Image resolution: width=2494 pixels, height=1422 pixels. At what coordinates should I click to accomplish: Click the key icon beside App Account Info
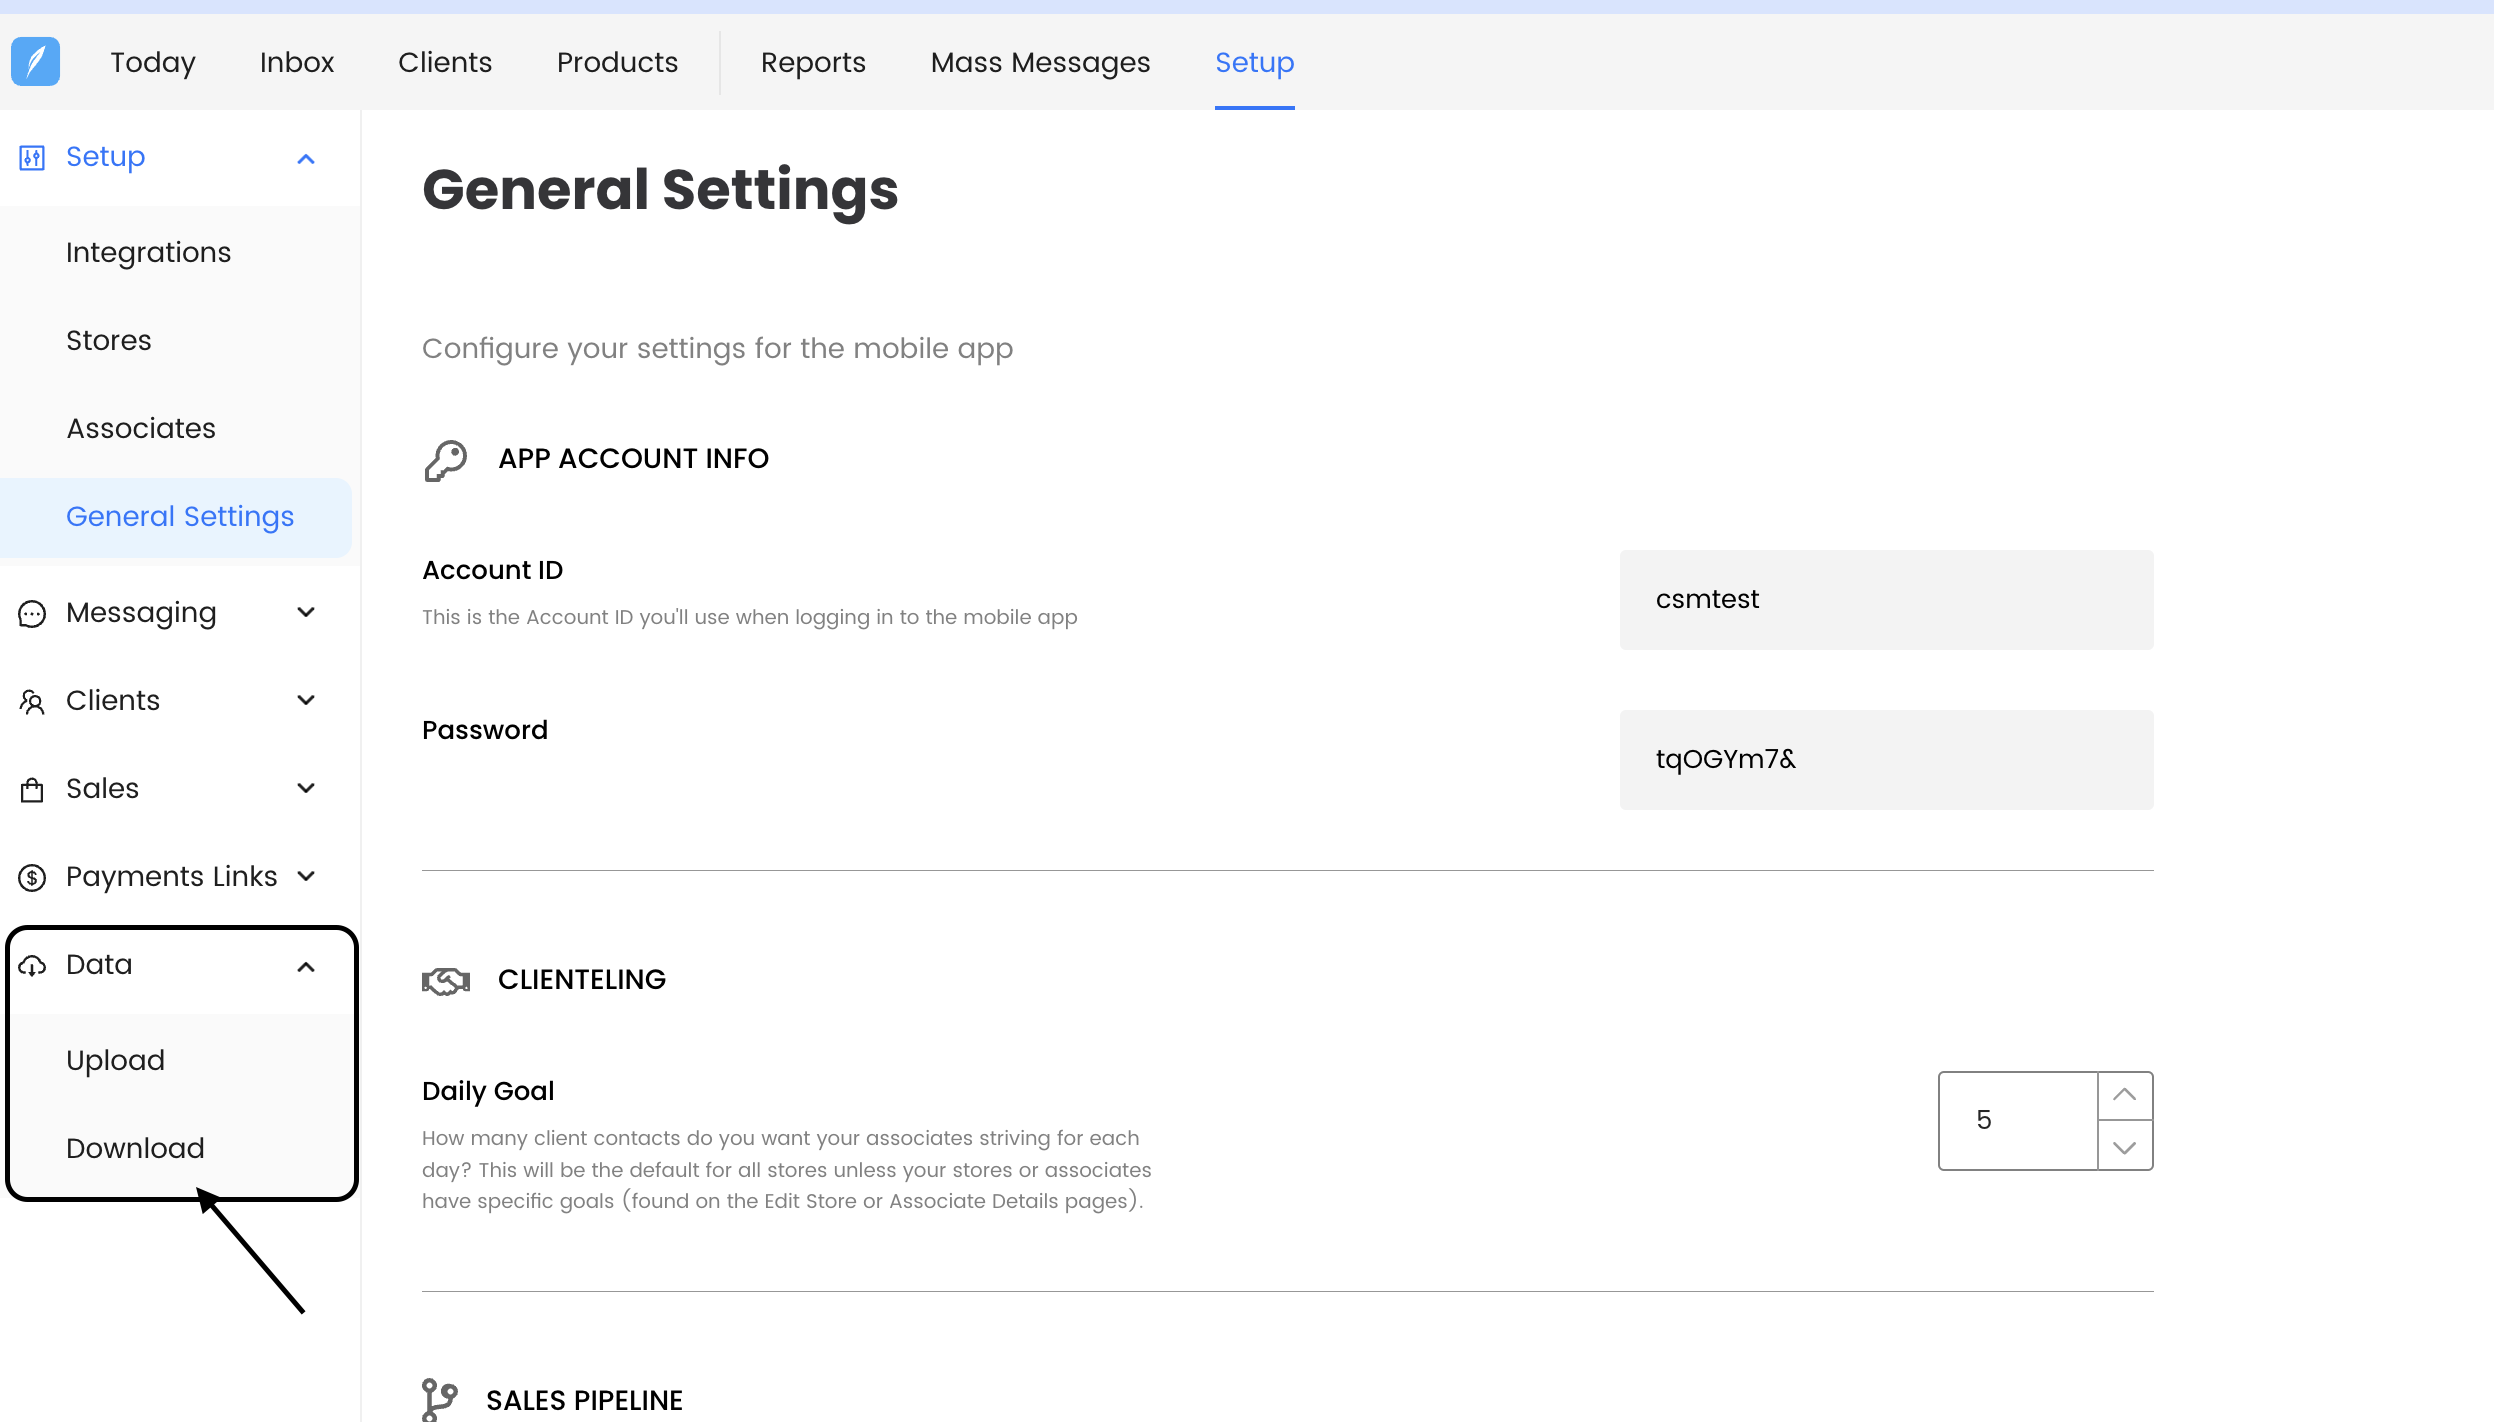point(445,460)
